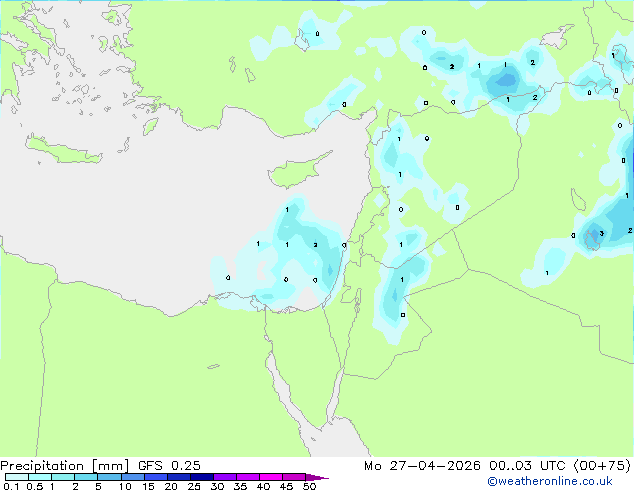This screenshot has width=634, height=490.
Task: Pick the 15–20 mm blue legend swatch
Action: (156, 477)
